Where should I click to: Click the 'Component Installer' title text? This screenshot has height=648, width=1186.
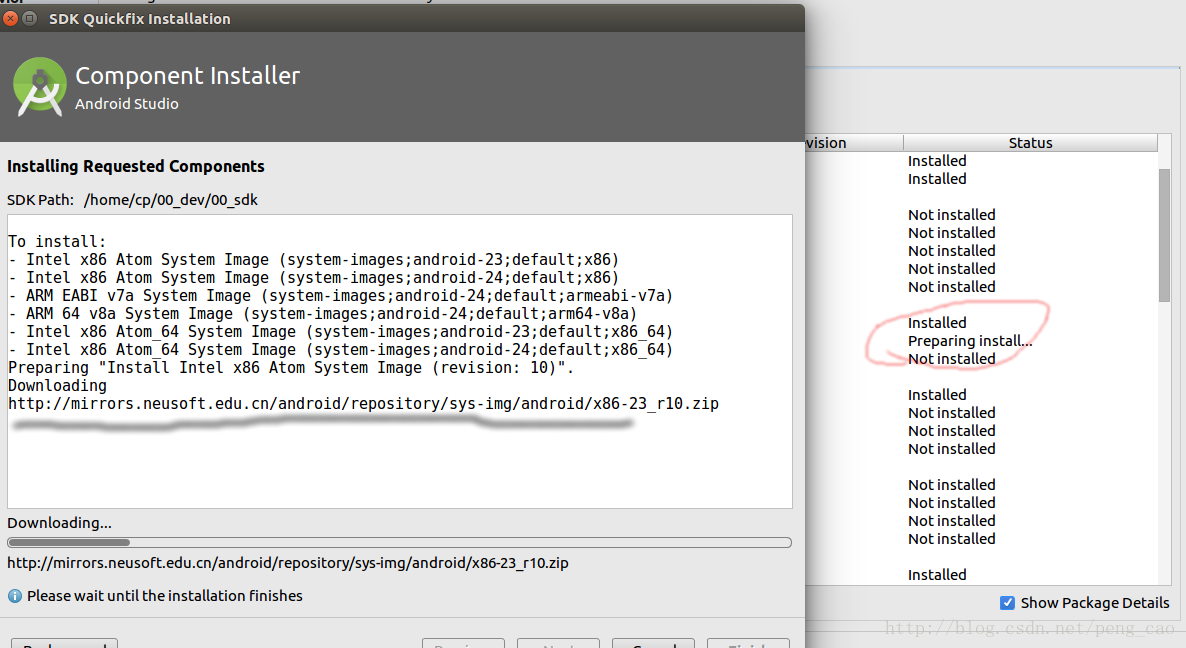pos(188,76)
